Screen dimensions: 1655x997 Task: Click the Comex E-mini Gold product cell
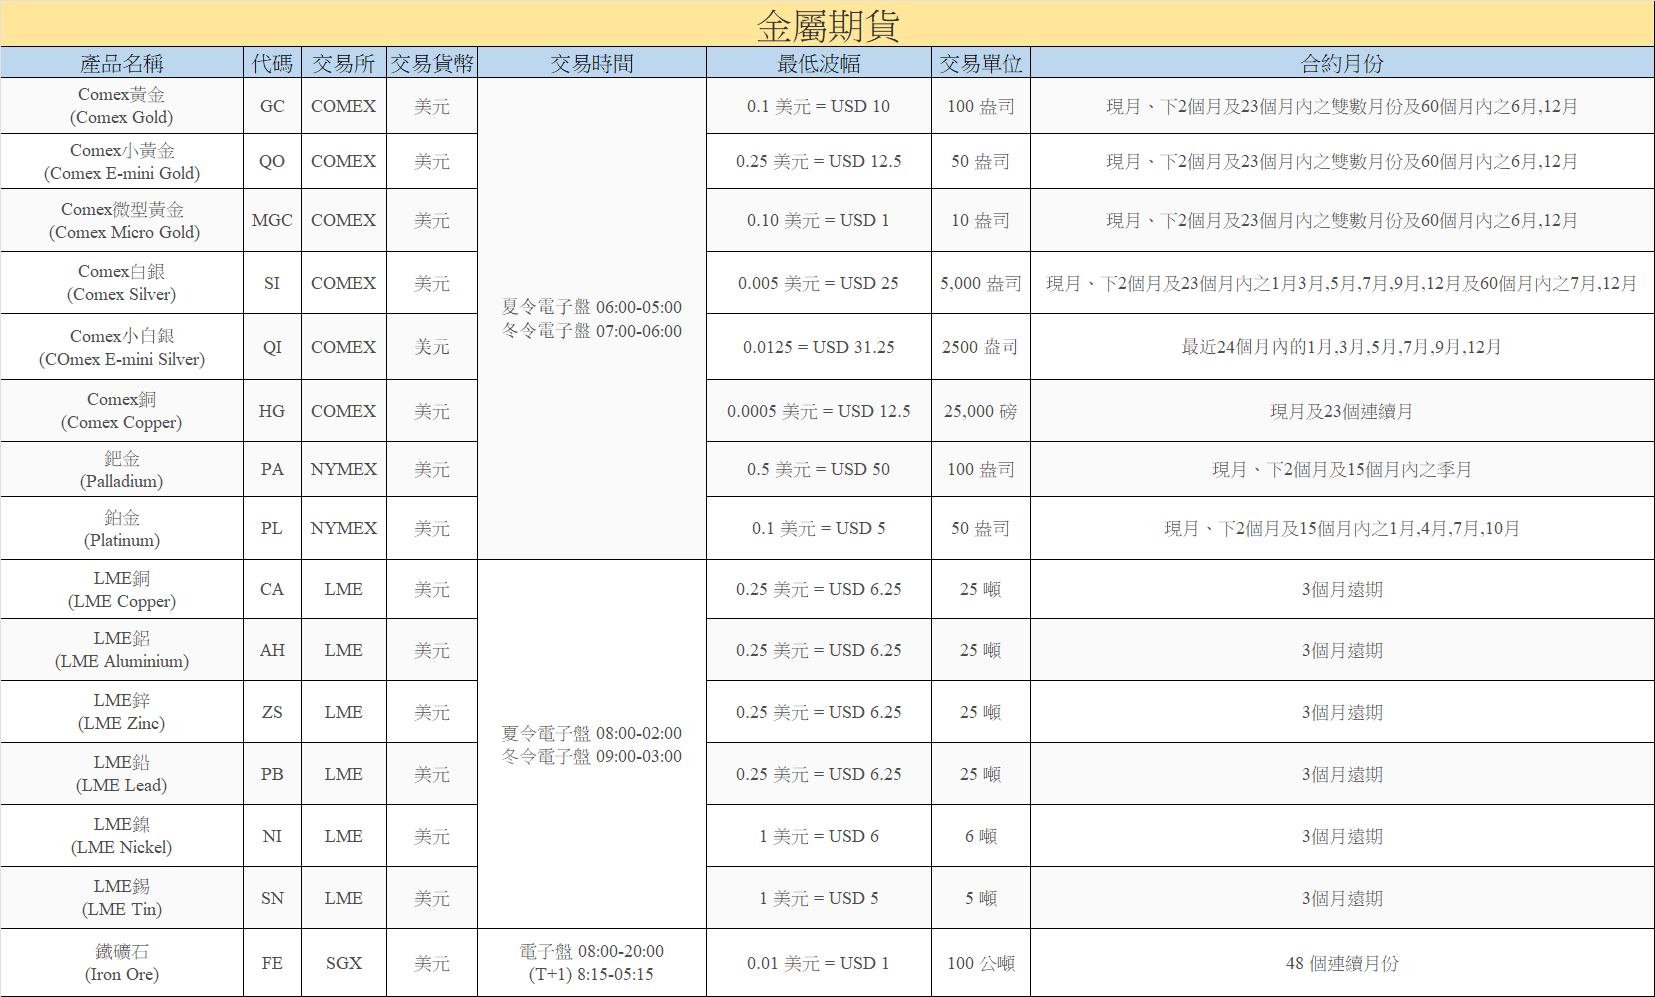(x=122, y=161)
